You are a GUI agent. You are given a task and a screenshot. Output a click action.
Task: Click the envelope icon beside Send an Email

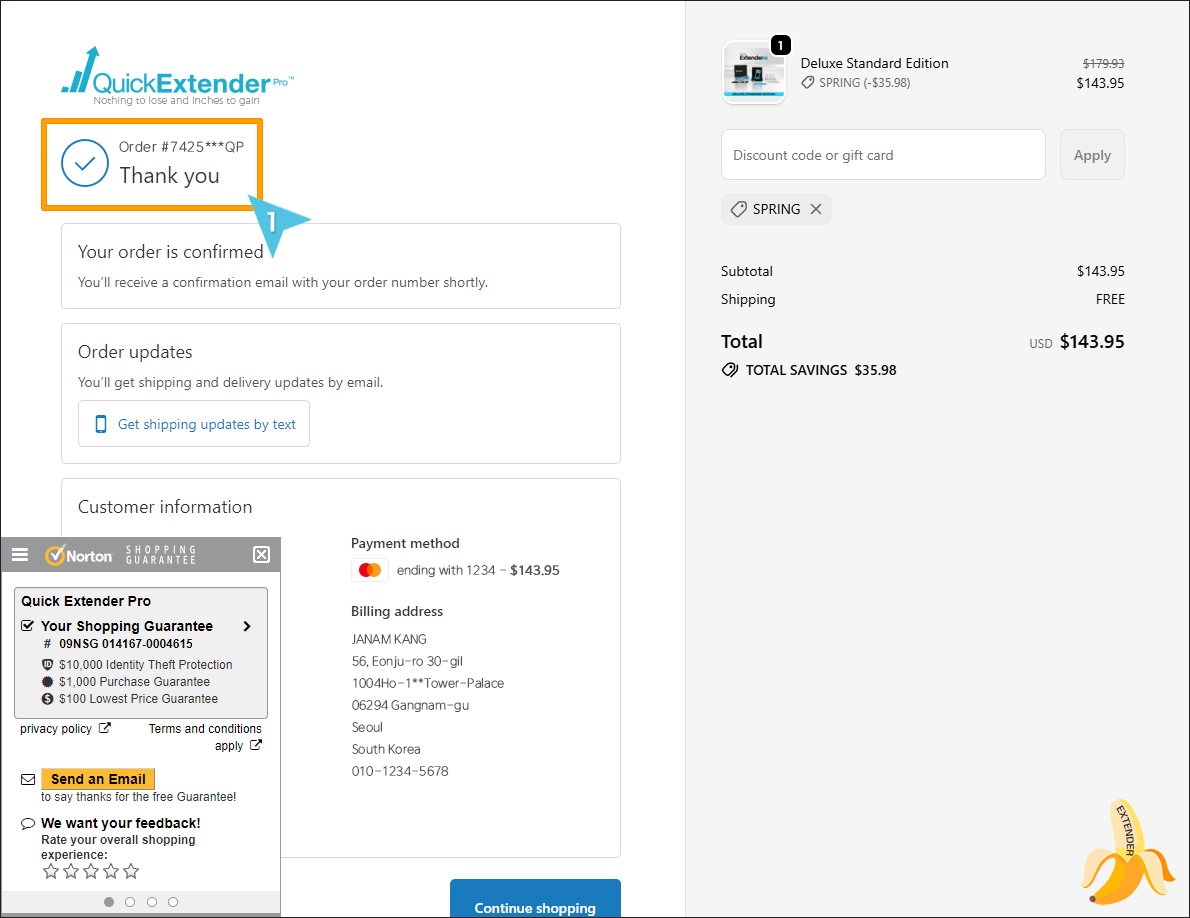pos(28,779)
